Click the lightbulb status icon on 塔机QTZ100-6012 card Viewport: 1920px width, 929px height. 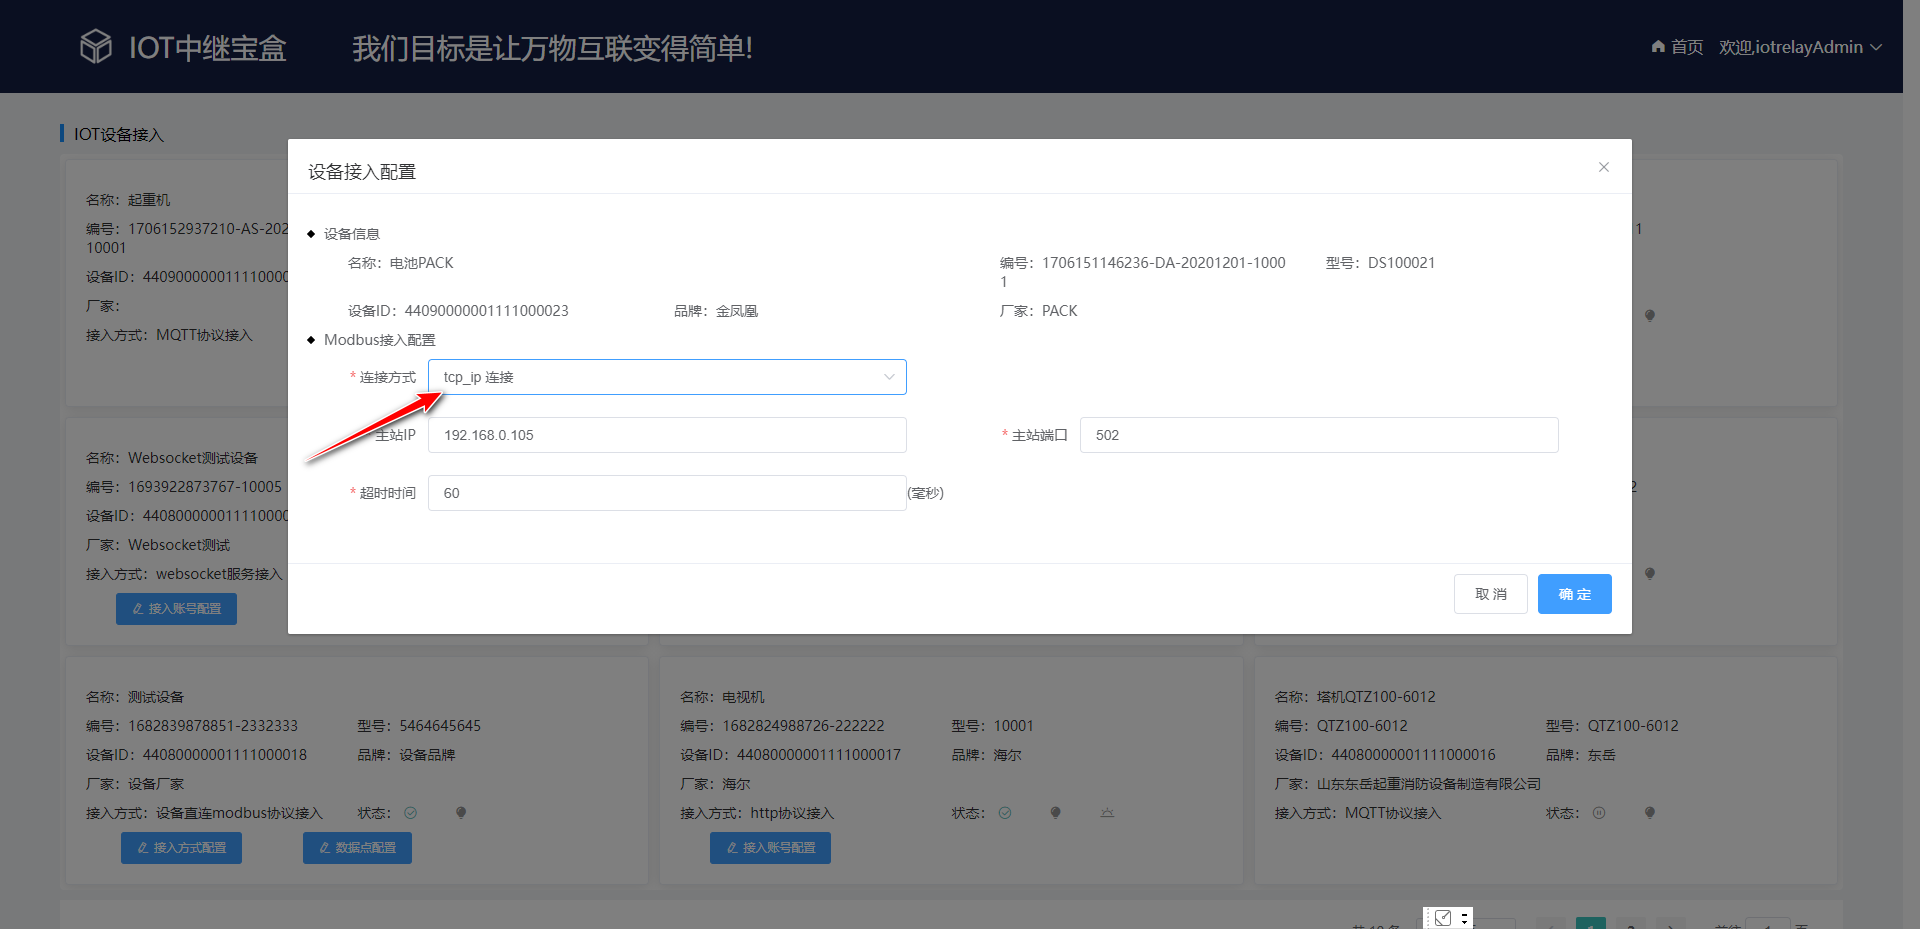[1650, 813]
